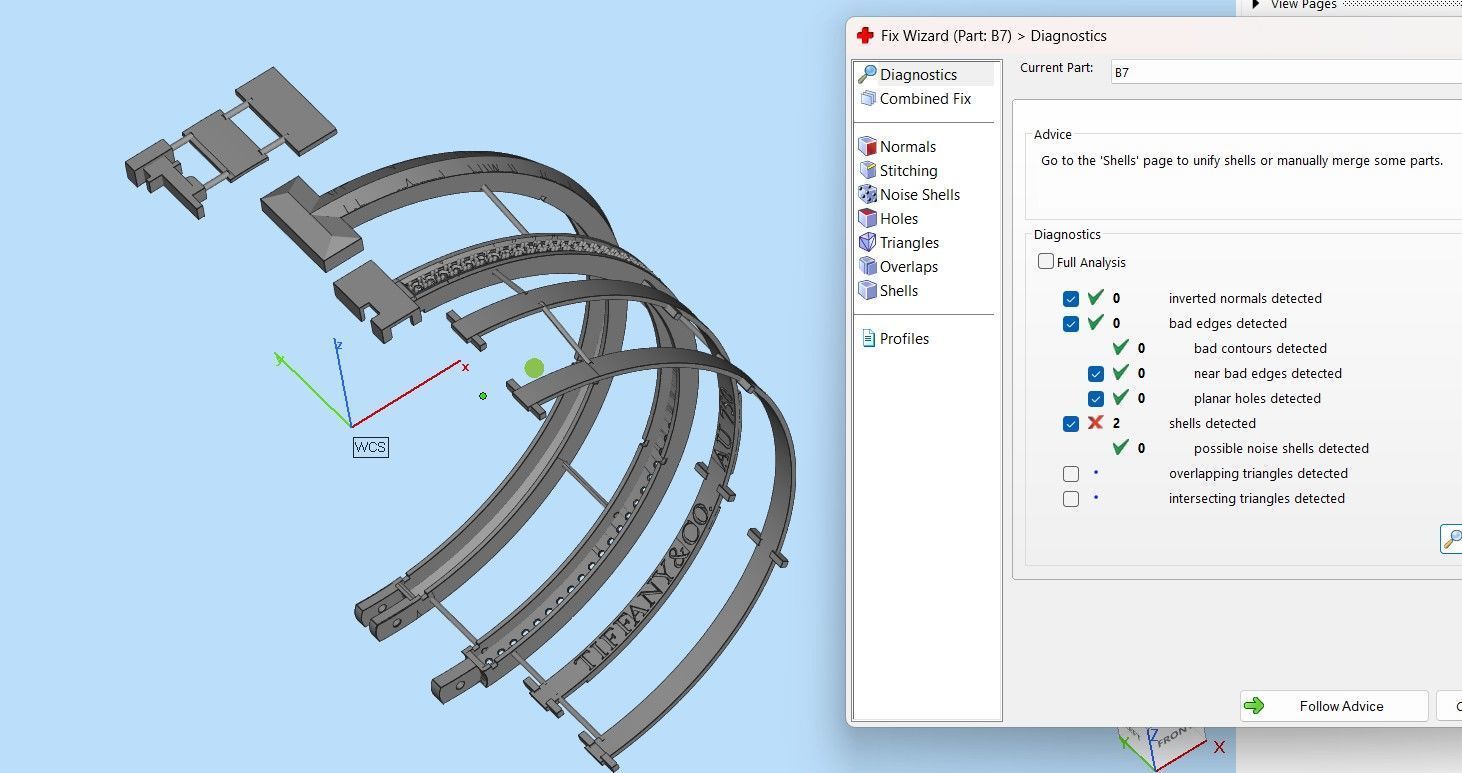Click the update diagnostics magnifier button
The image size is (1462, 773).
[1451, 539]
